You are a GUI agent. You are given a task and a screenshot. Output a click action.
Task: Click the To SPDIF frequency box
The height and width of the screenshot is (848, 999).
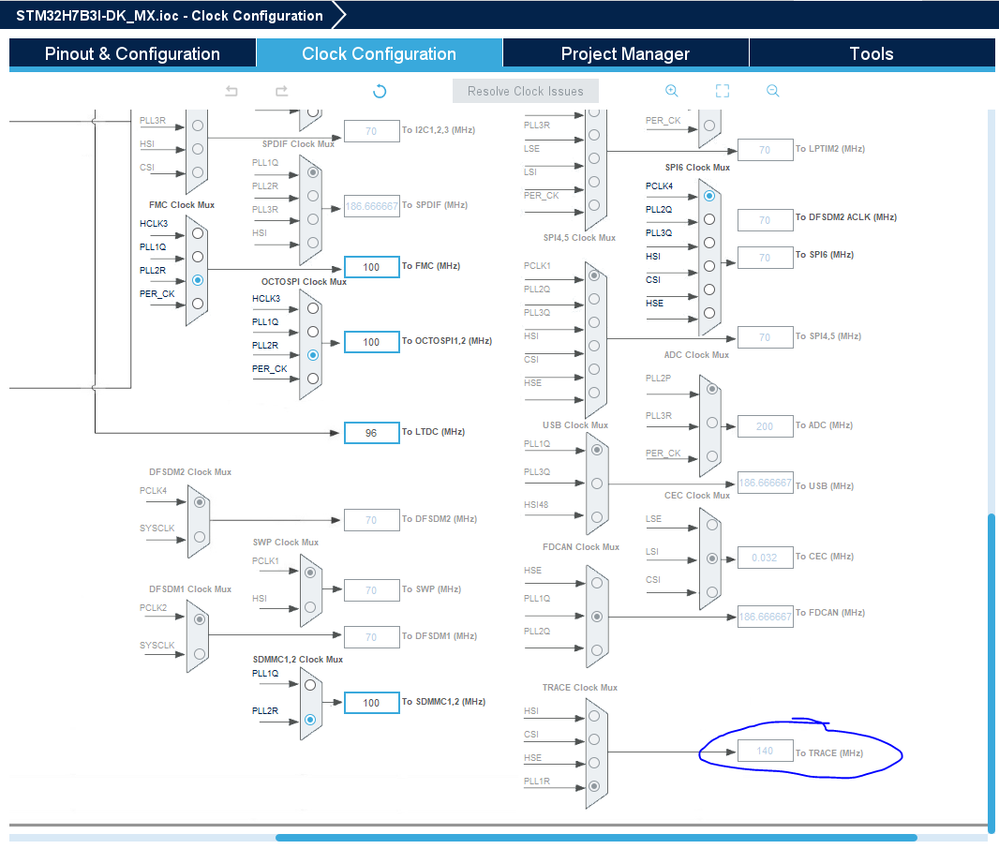click(x=371, y=206)
